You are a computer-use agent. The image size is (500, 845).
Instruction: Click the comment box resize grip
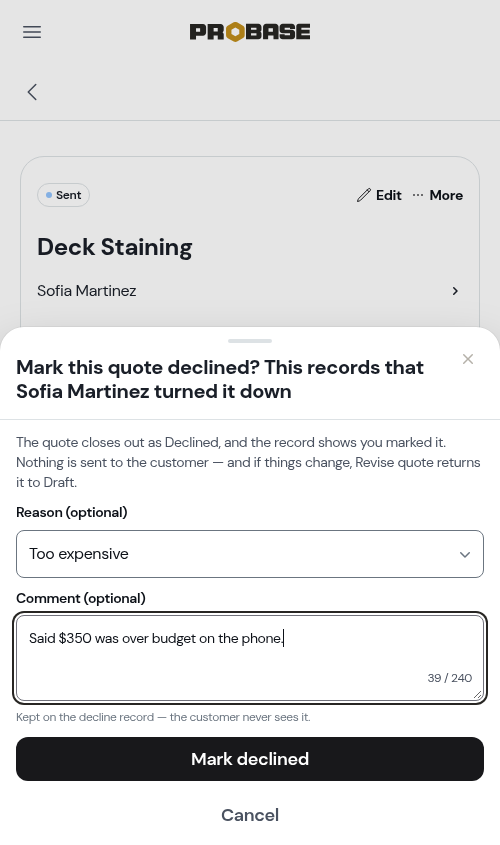(x=478, y=695)
